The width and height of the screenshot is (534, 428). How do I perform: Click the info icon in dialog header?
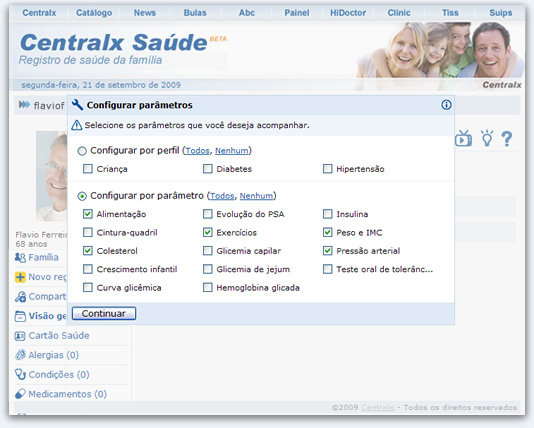click(x=446, y=105)
